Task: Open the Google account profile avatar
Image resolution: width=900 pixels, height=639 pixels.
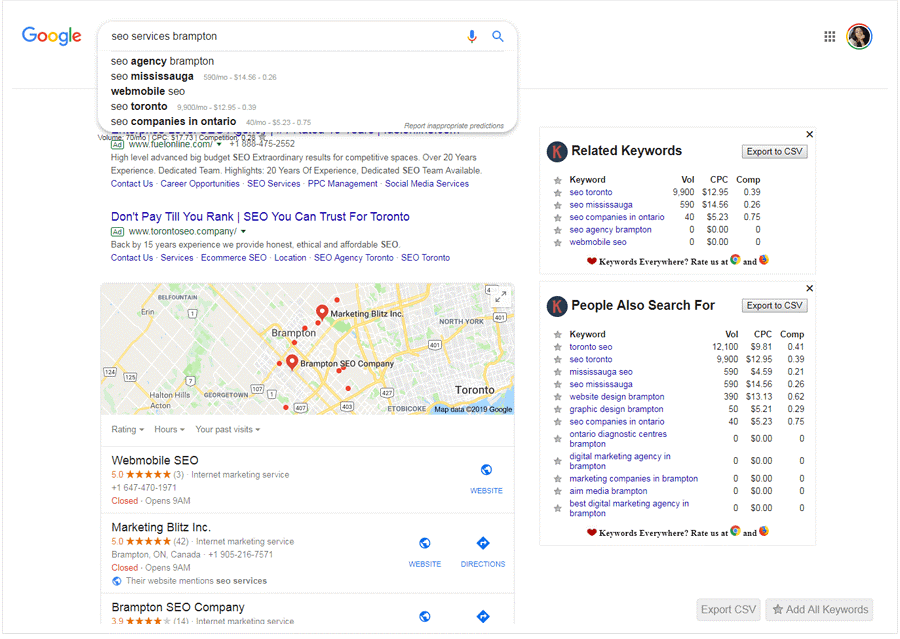Action: (859, 37)
